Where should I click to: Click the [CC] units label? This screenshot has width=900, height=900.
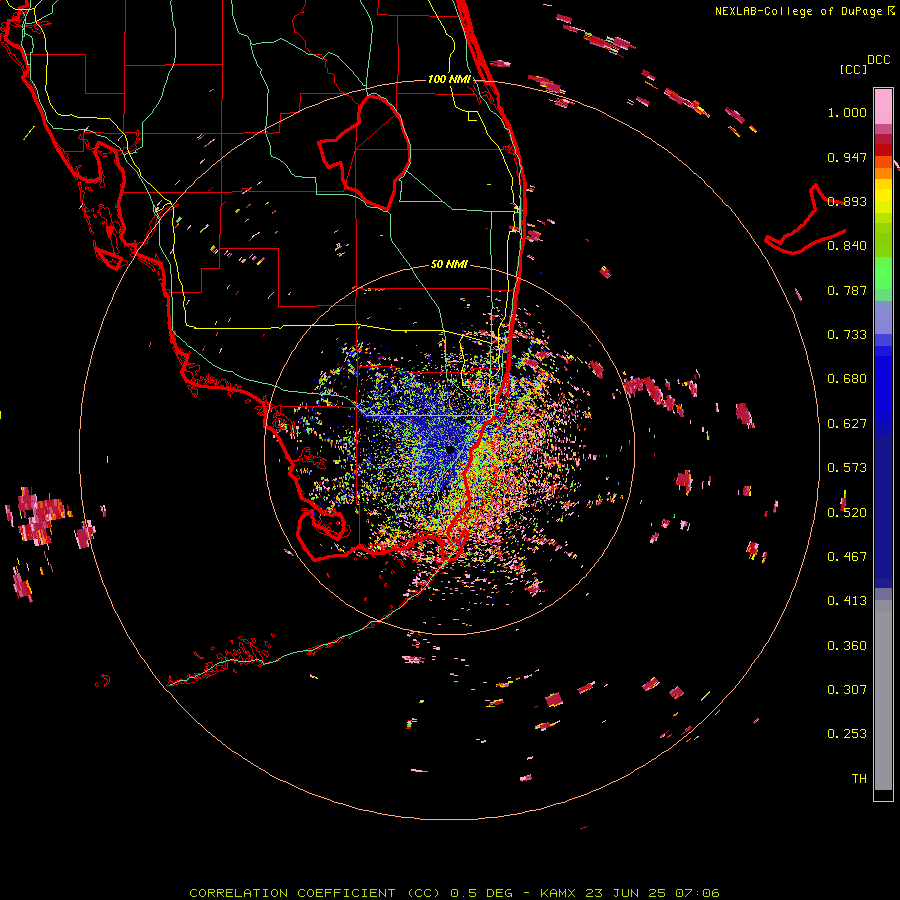853,69
